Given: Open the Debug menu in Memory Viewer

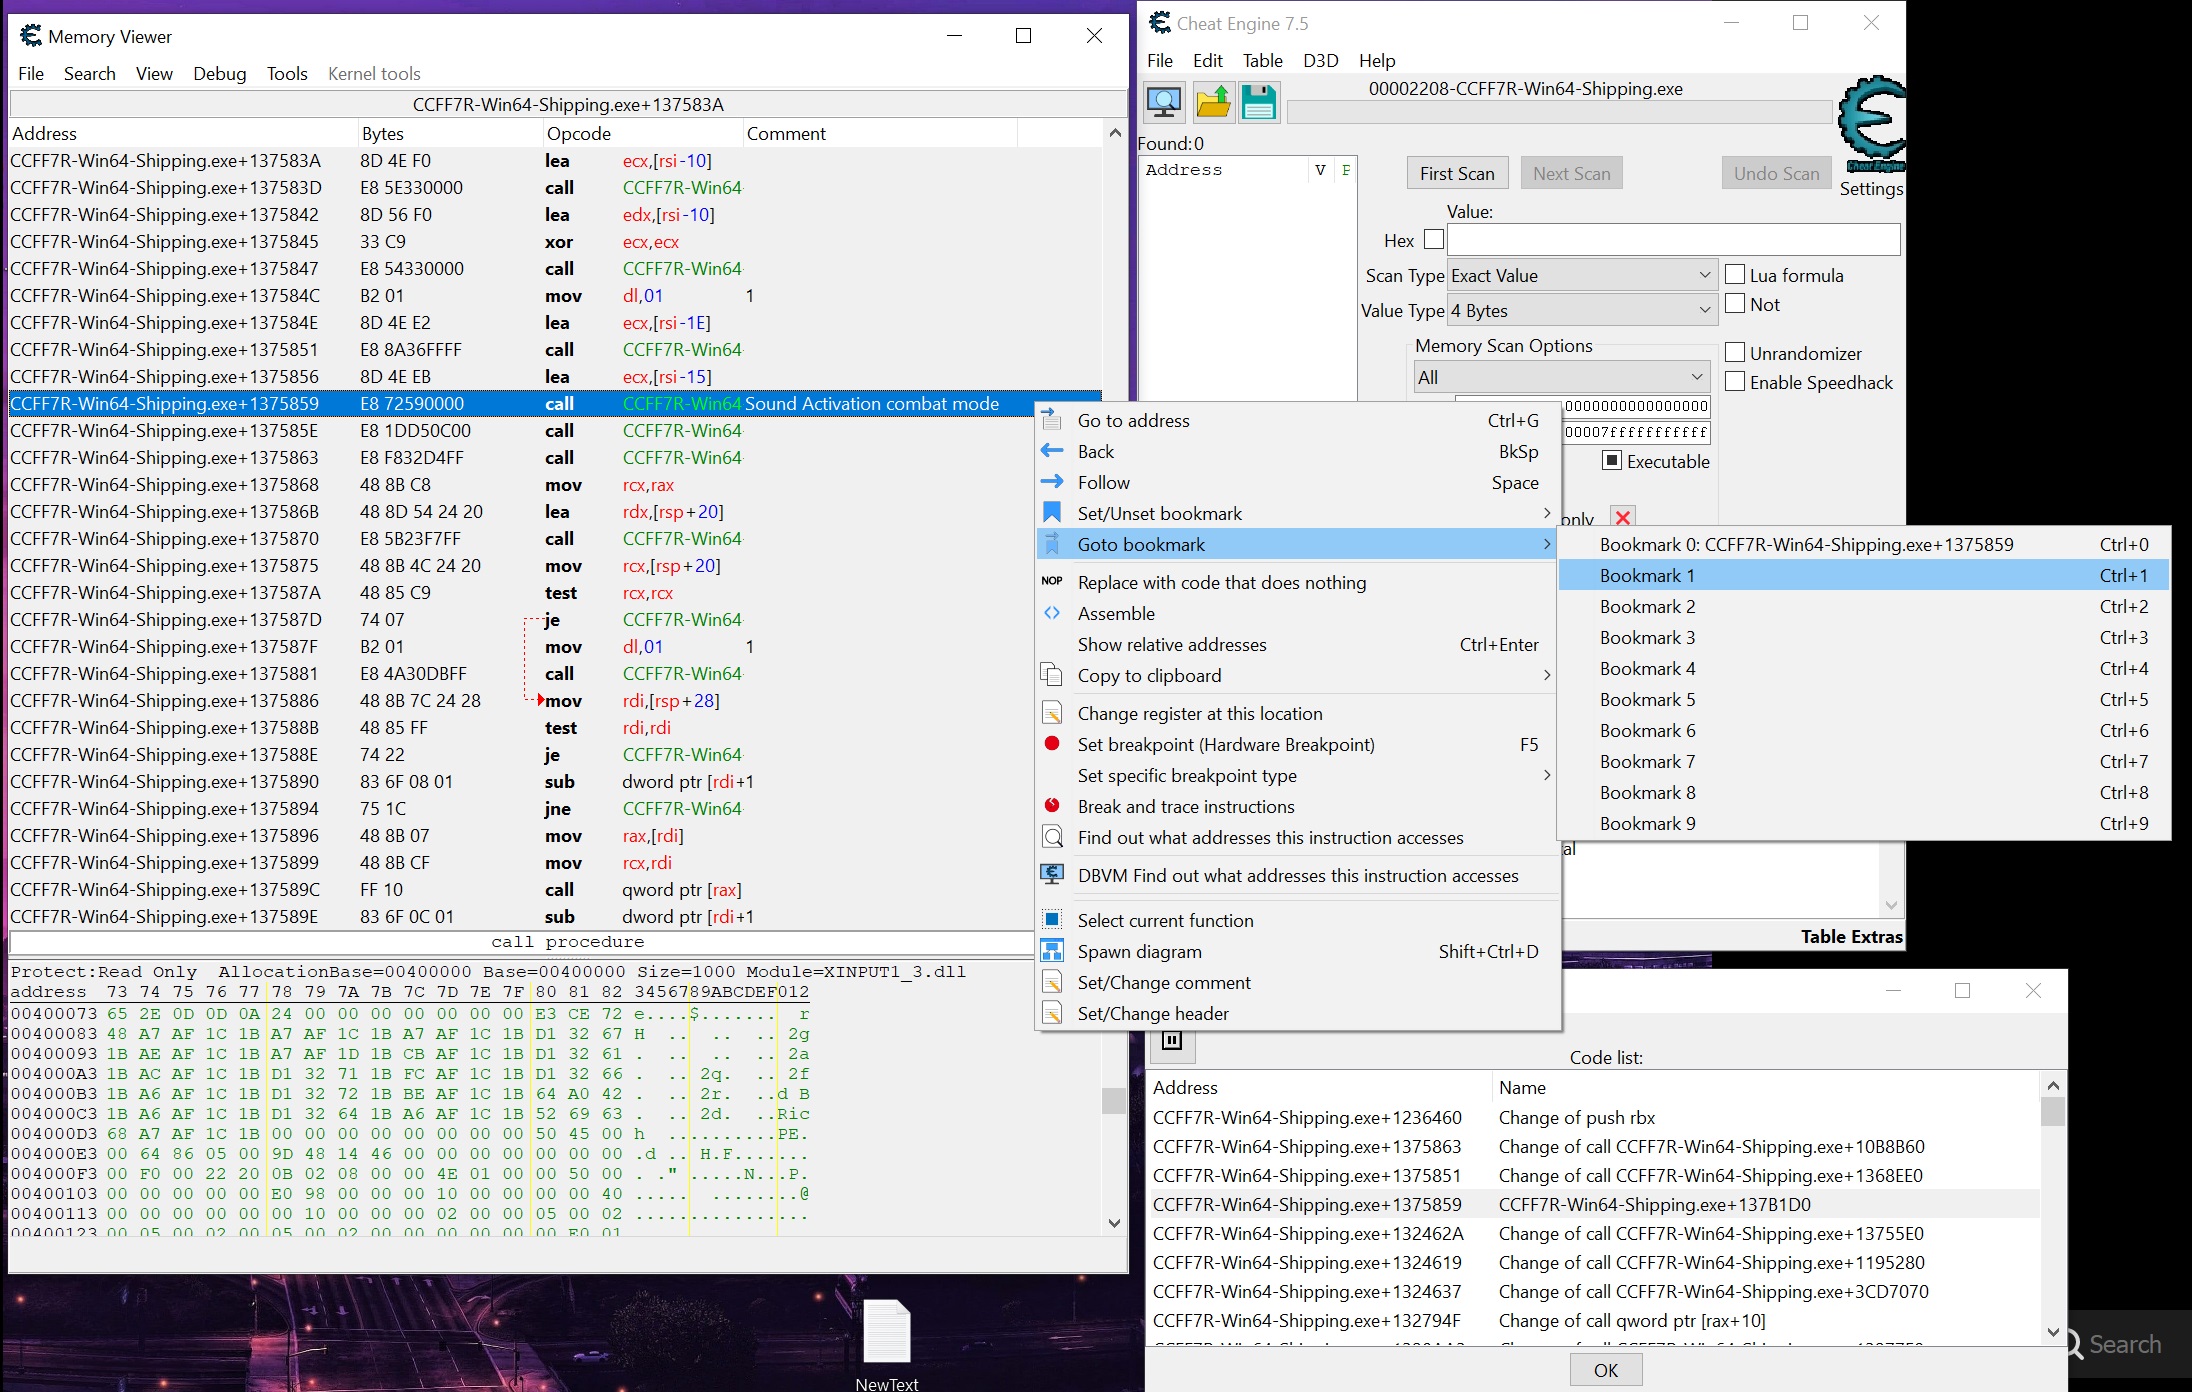Looking at the screenshot, I should click(x=219, y=74).
